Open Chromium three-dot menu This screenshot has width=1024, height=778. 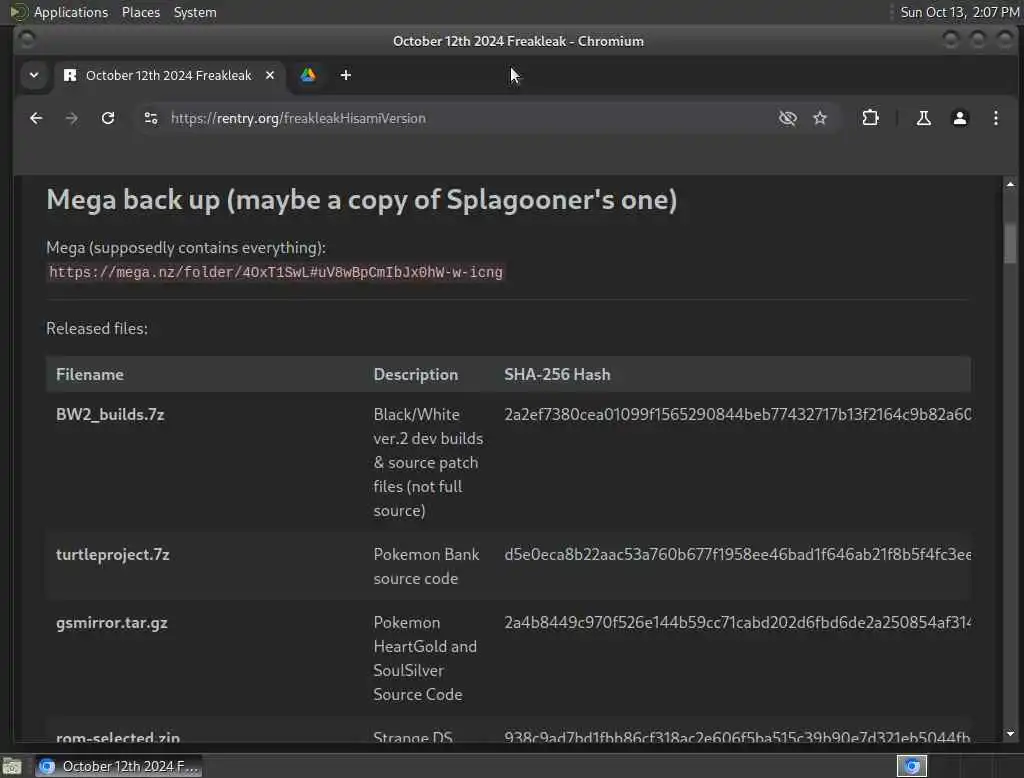[995, 118]
